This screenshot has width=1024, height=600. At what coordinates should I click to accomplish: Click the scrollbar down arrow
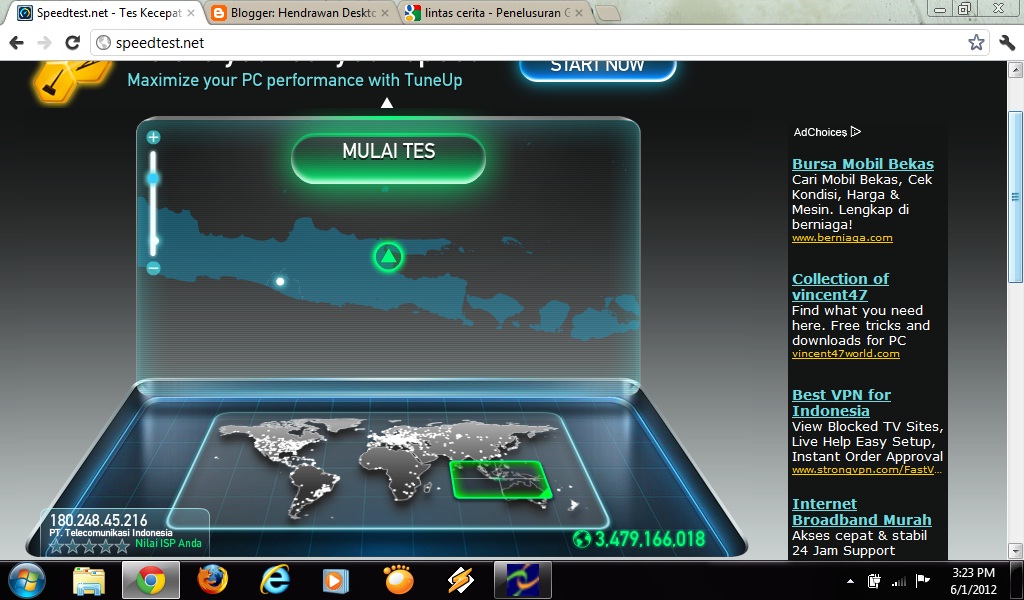click(1015, 551)
